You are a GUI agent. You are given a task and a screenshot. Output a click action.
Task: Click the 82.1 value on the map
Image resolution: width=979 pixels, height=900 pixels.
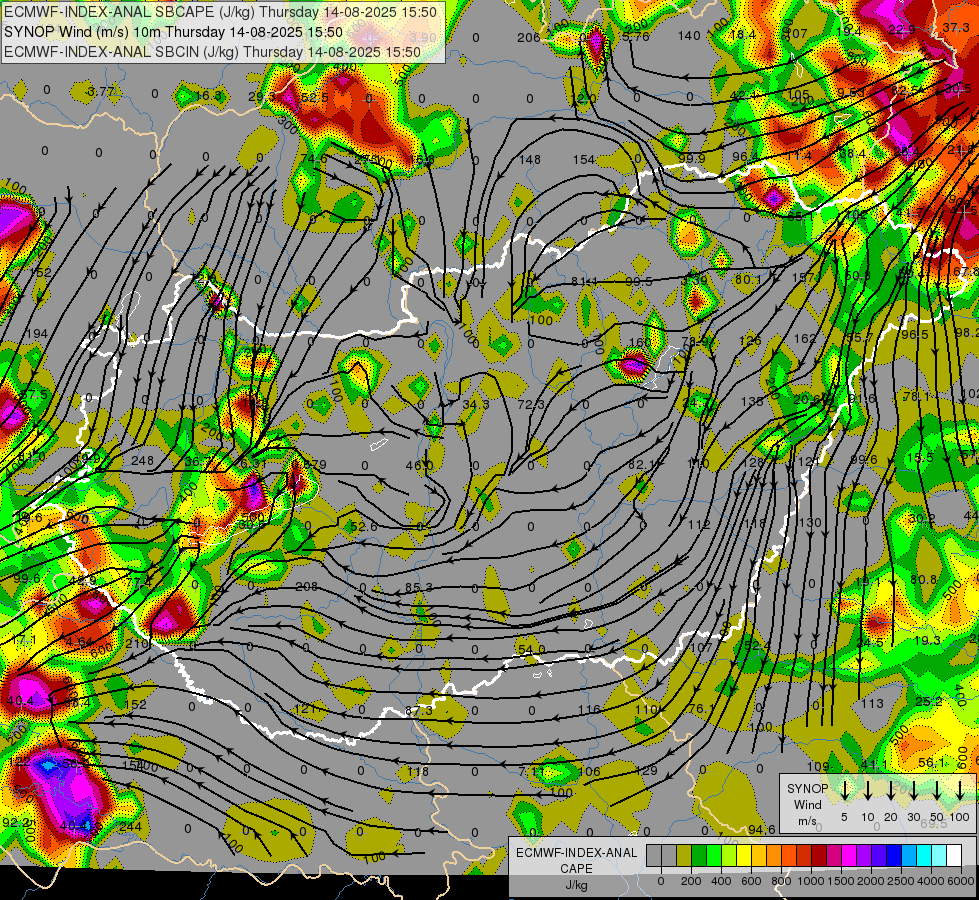(642, 465)
